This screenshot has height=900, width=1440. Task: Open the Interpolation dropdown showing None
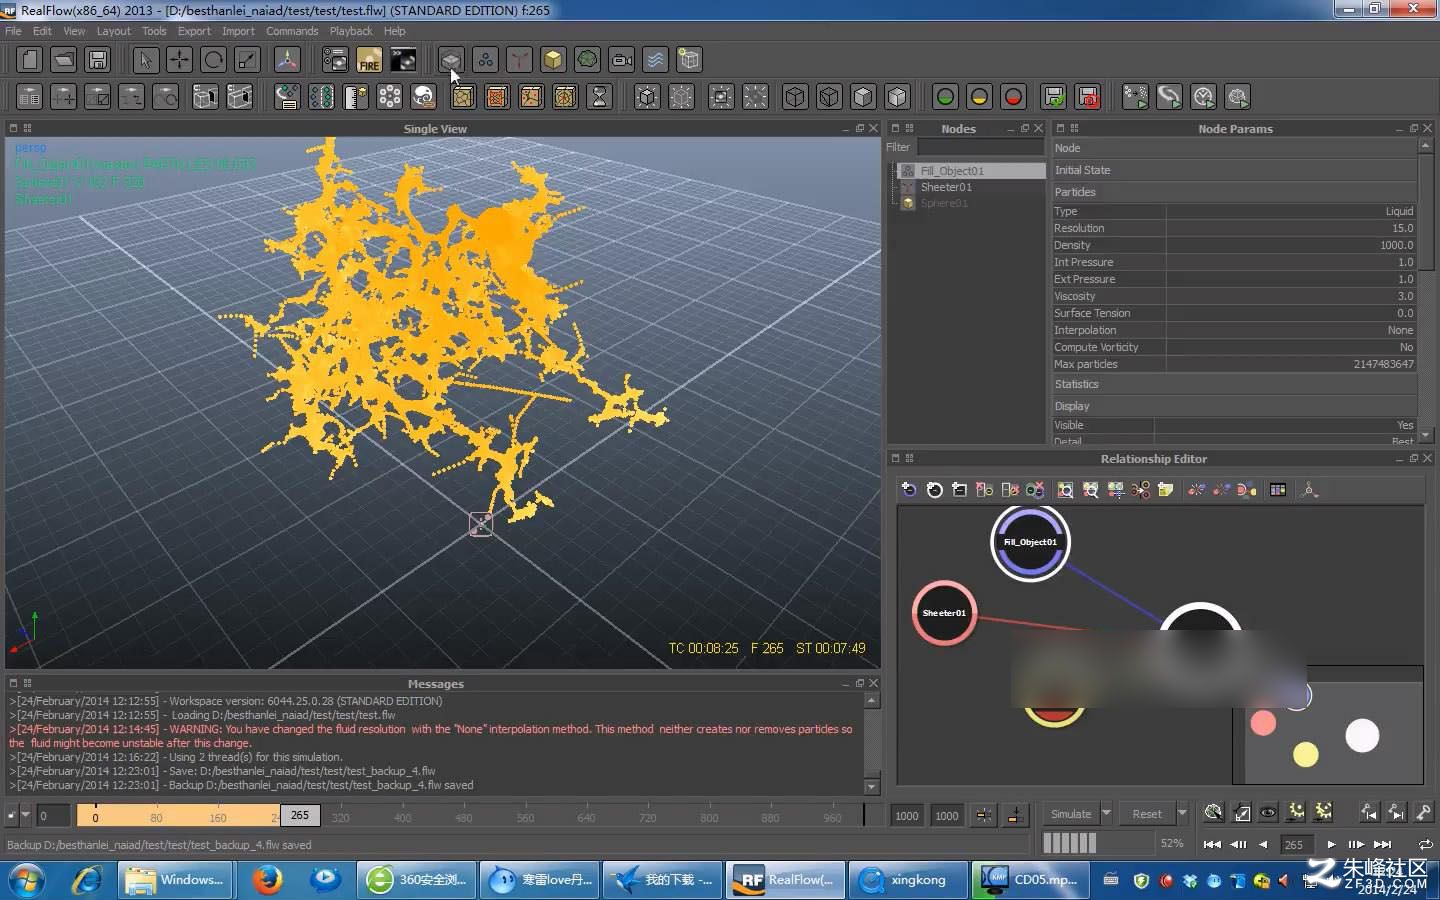tap(1290, 330)
